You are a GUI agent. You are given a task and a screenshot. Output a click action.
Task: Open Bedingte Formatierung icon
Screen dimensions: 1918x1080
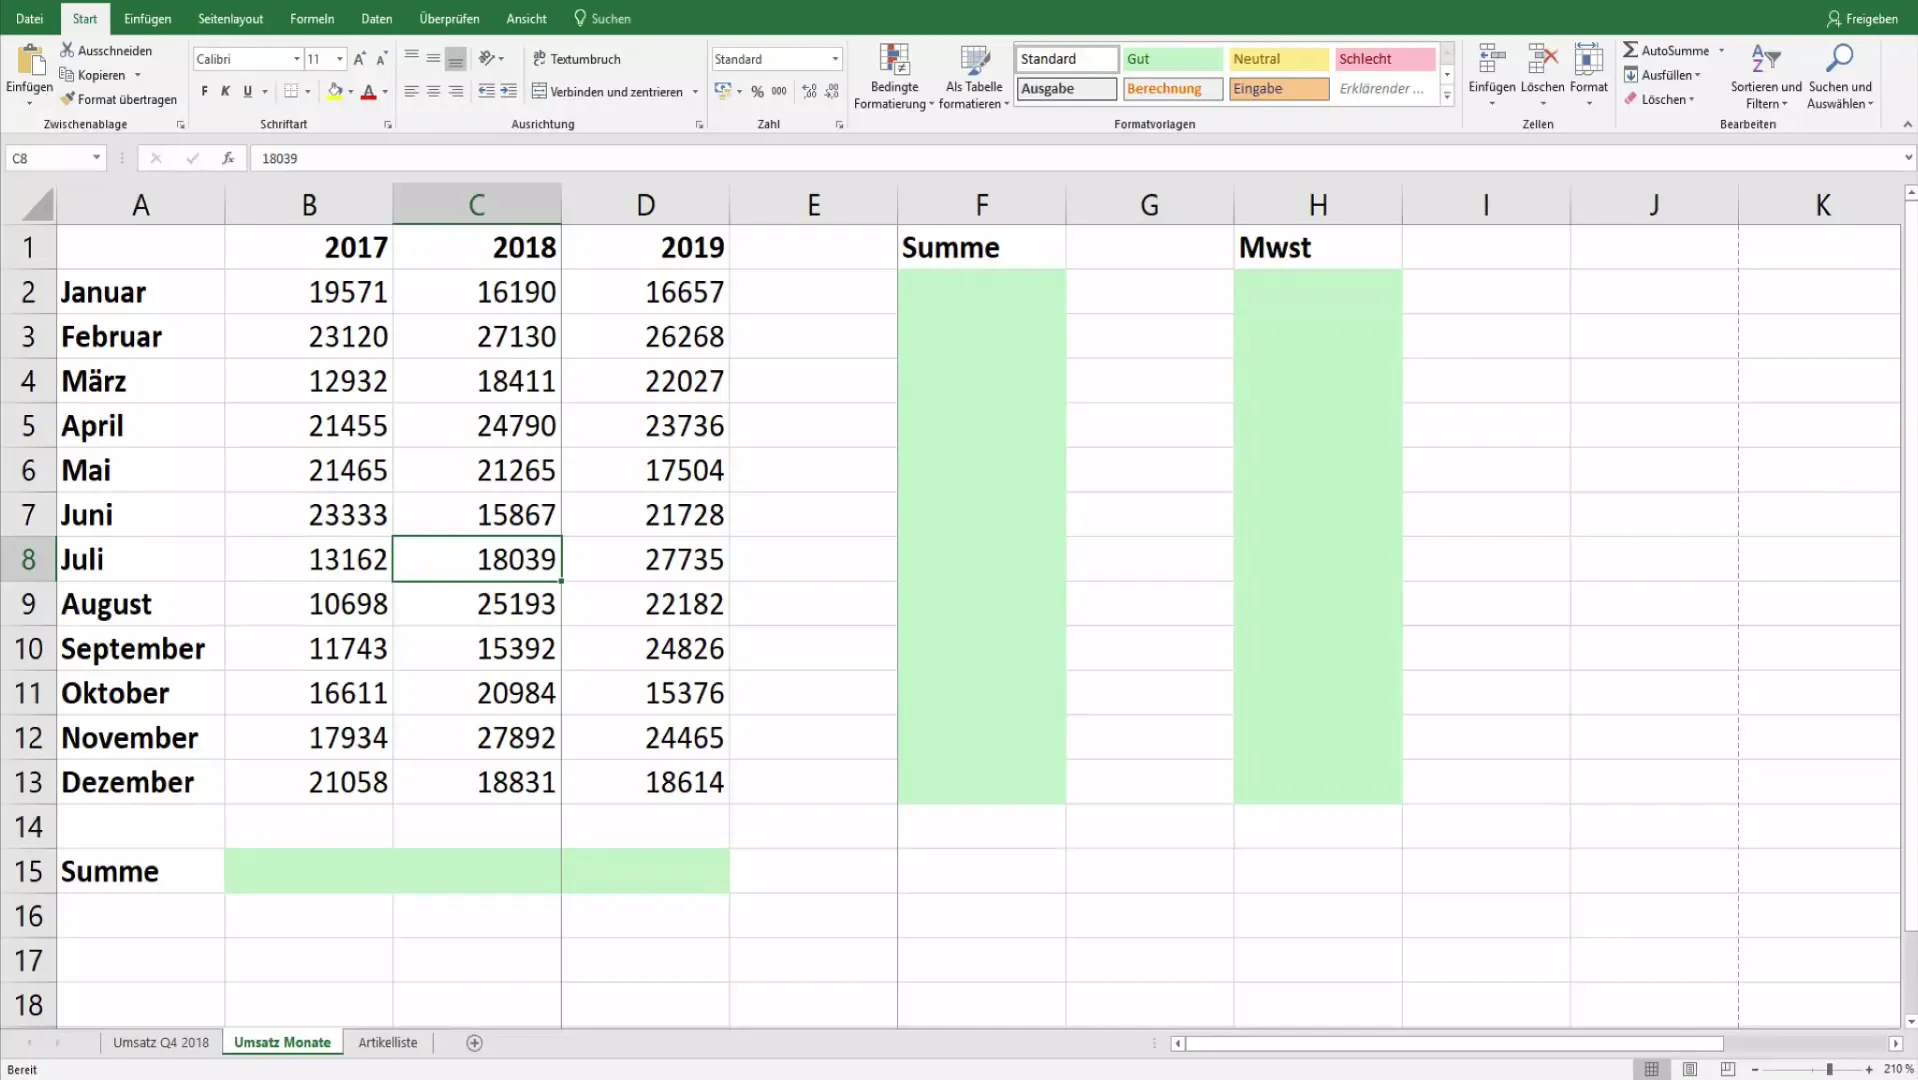click(894, 60)
